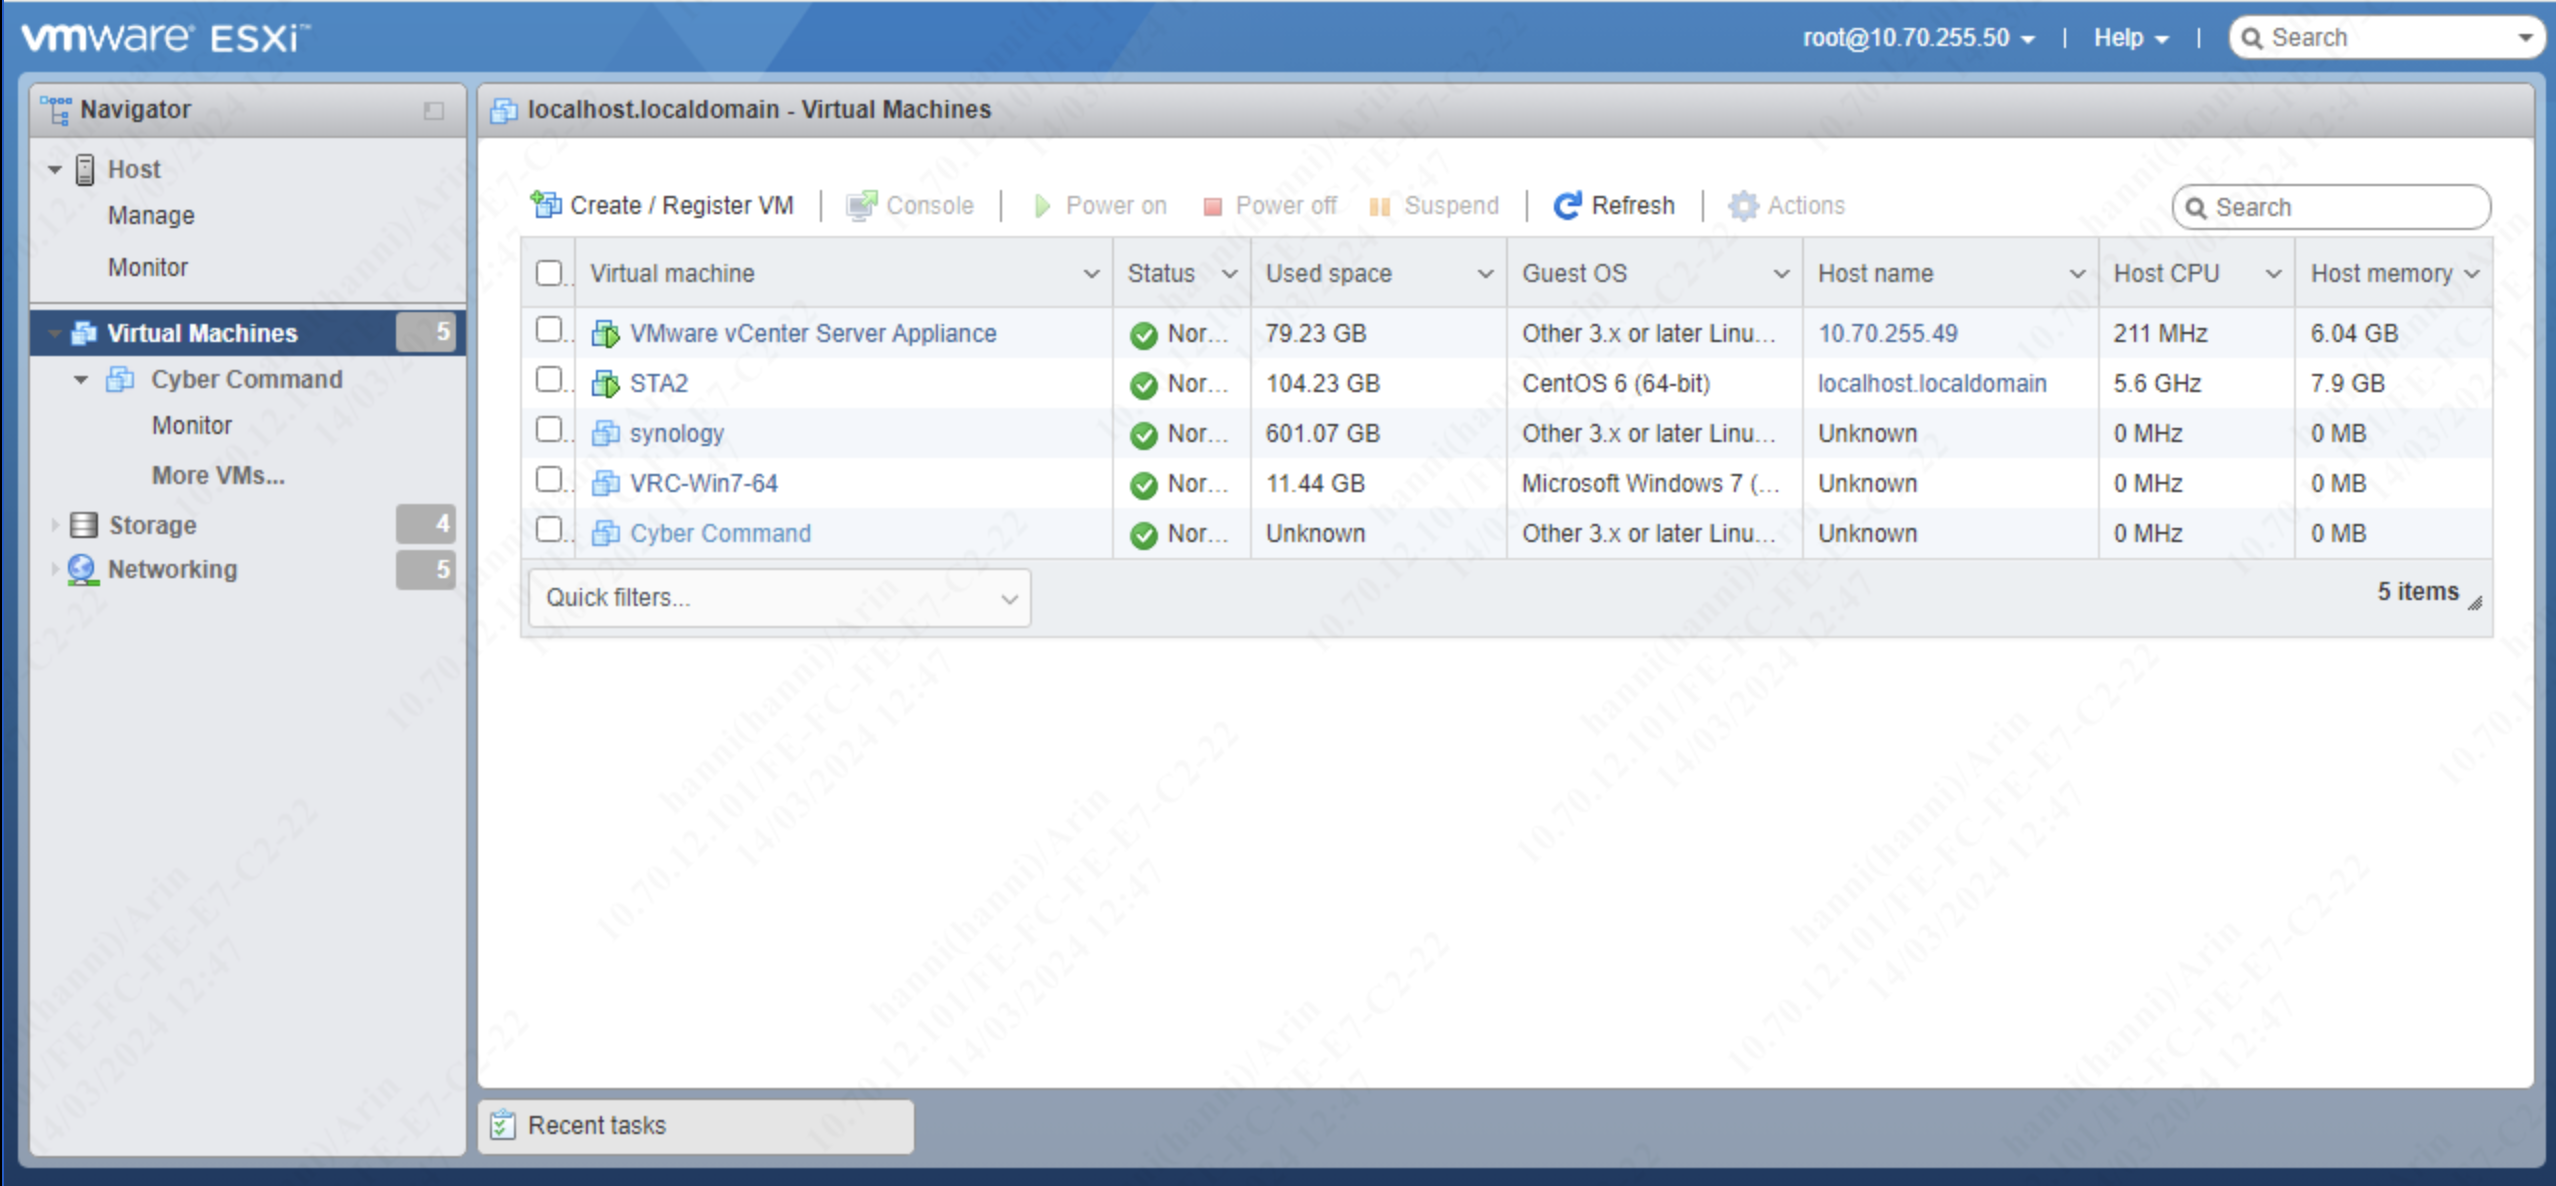Check the checkbox next to STA2
Viewport: 2556px width, 1186px height.
tap(549, 380)
